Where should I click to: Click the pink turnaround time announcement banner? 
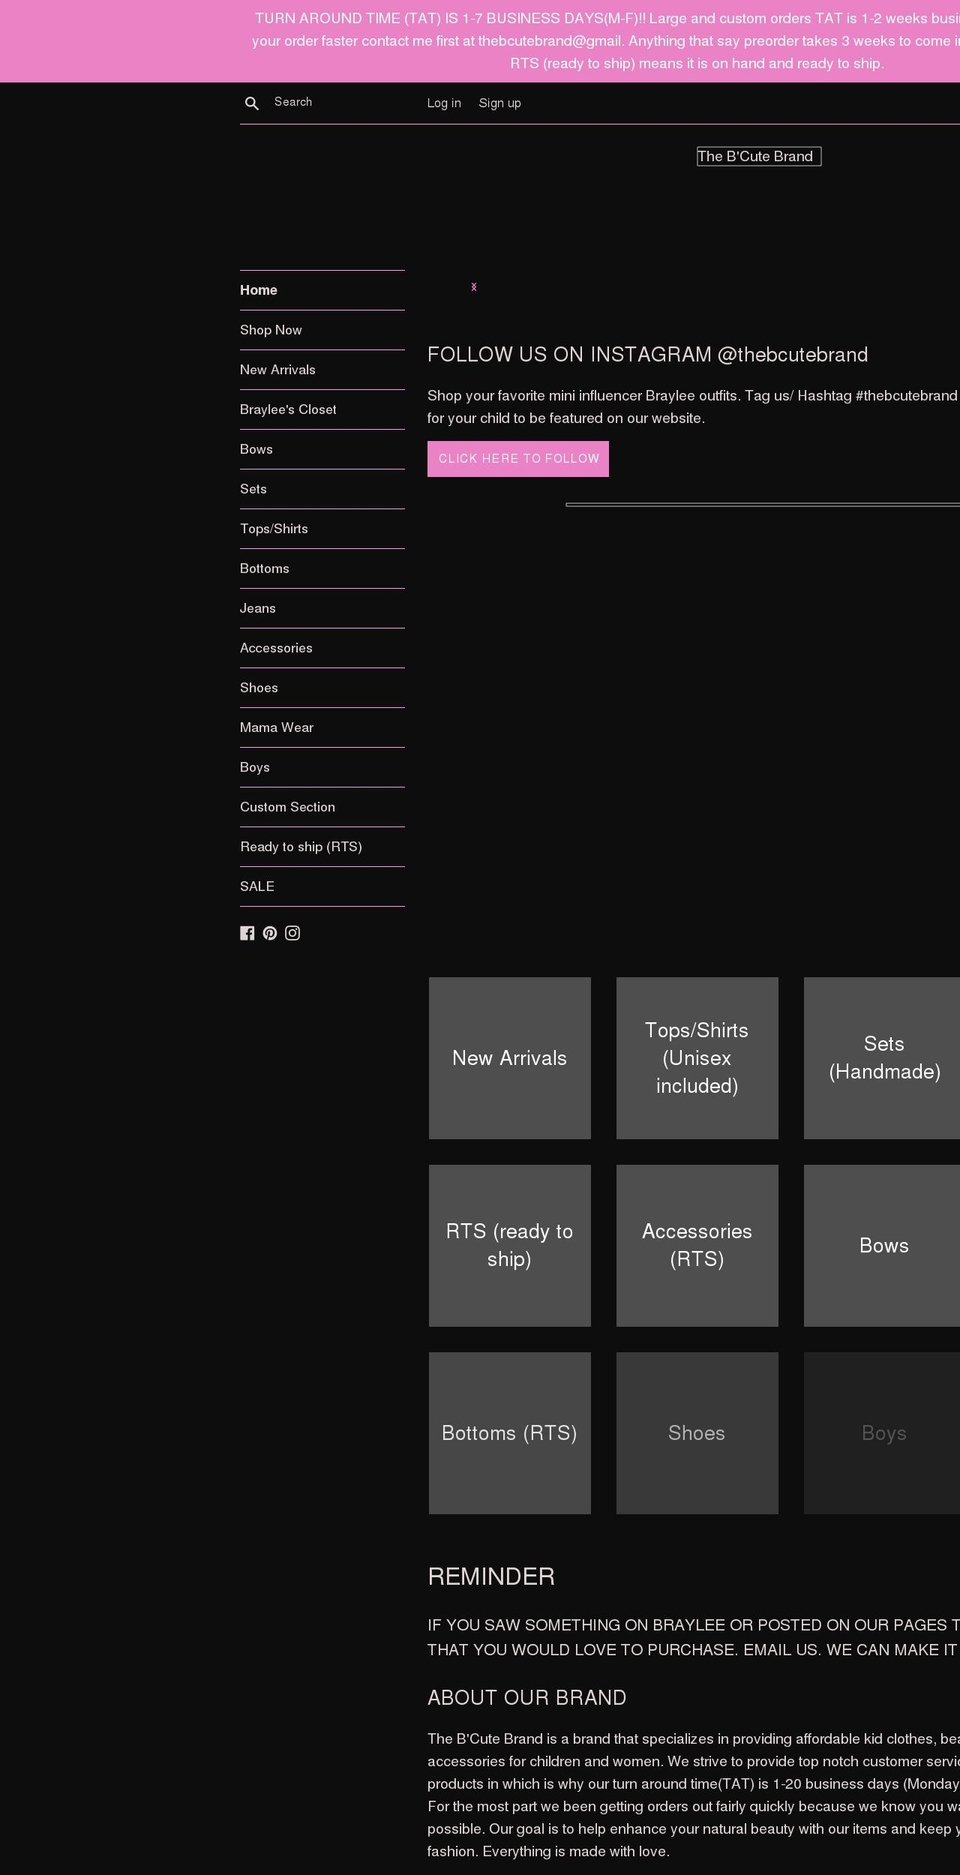[480, 41]
